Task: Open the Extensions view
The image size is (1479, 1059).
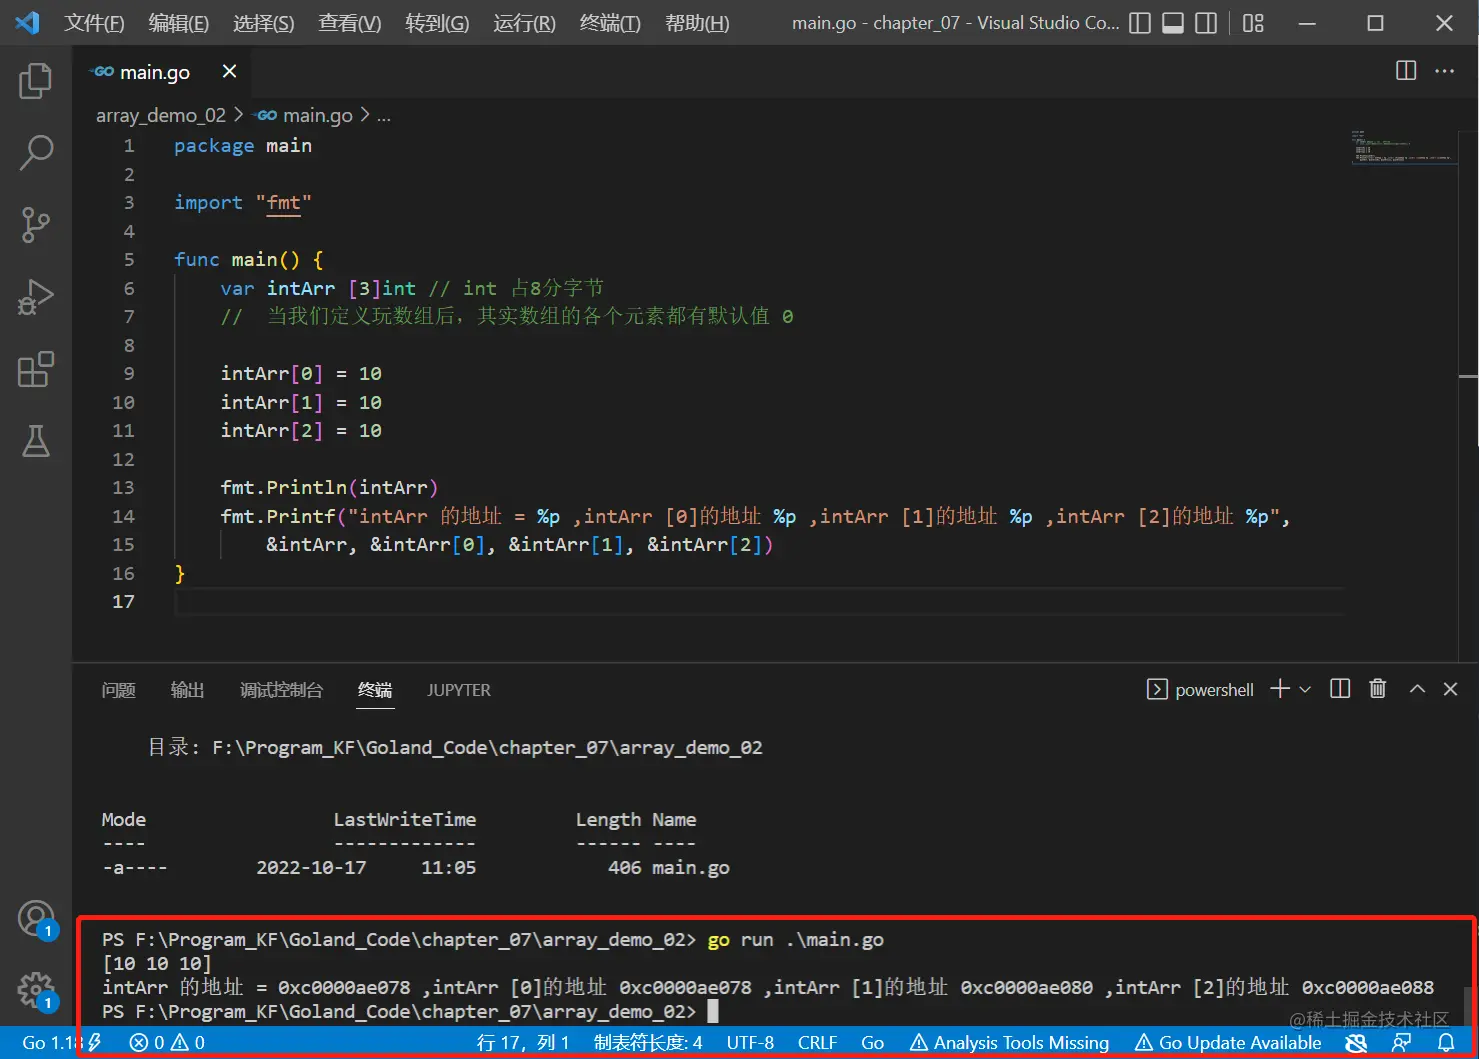Action: click(36, 369)
